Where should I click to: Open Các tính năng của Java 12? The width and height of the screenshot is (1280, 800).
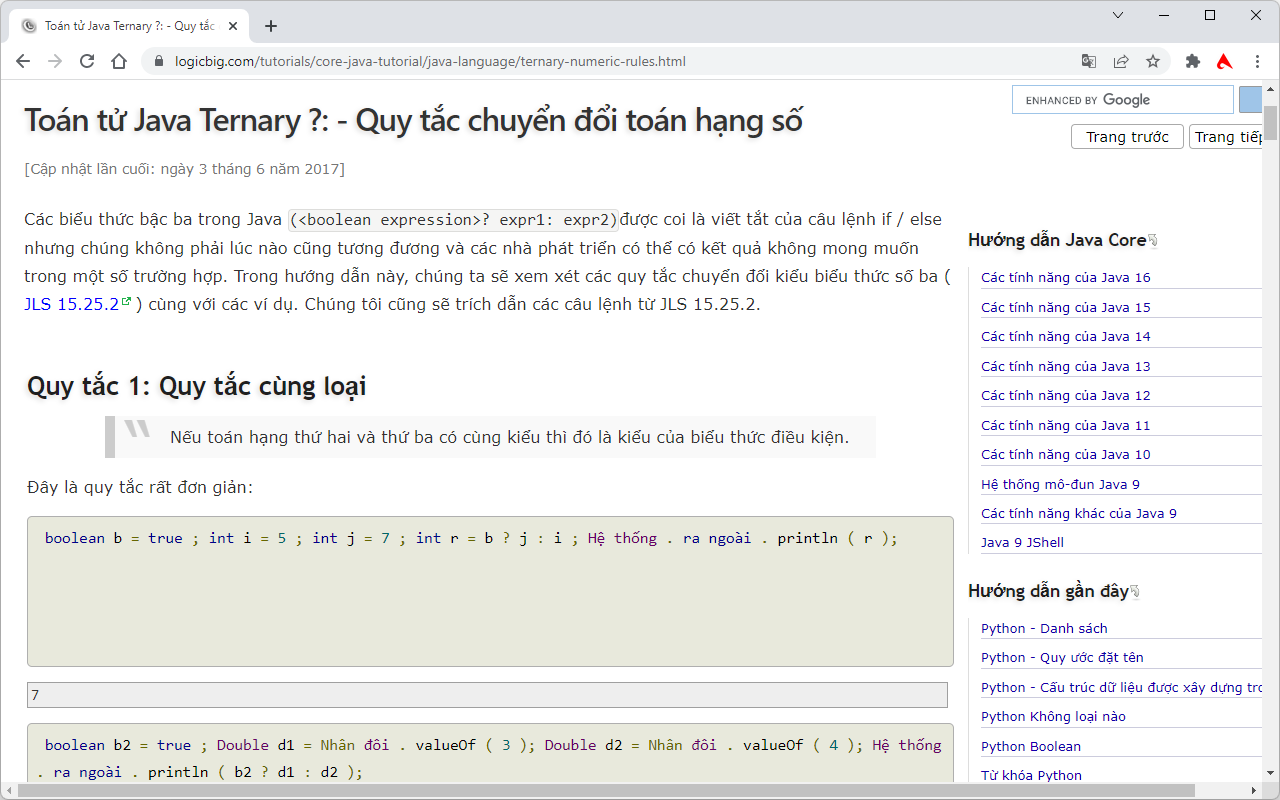click(1066, 396)
